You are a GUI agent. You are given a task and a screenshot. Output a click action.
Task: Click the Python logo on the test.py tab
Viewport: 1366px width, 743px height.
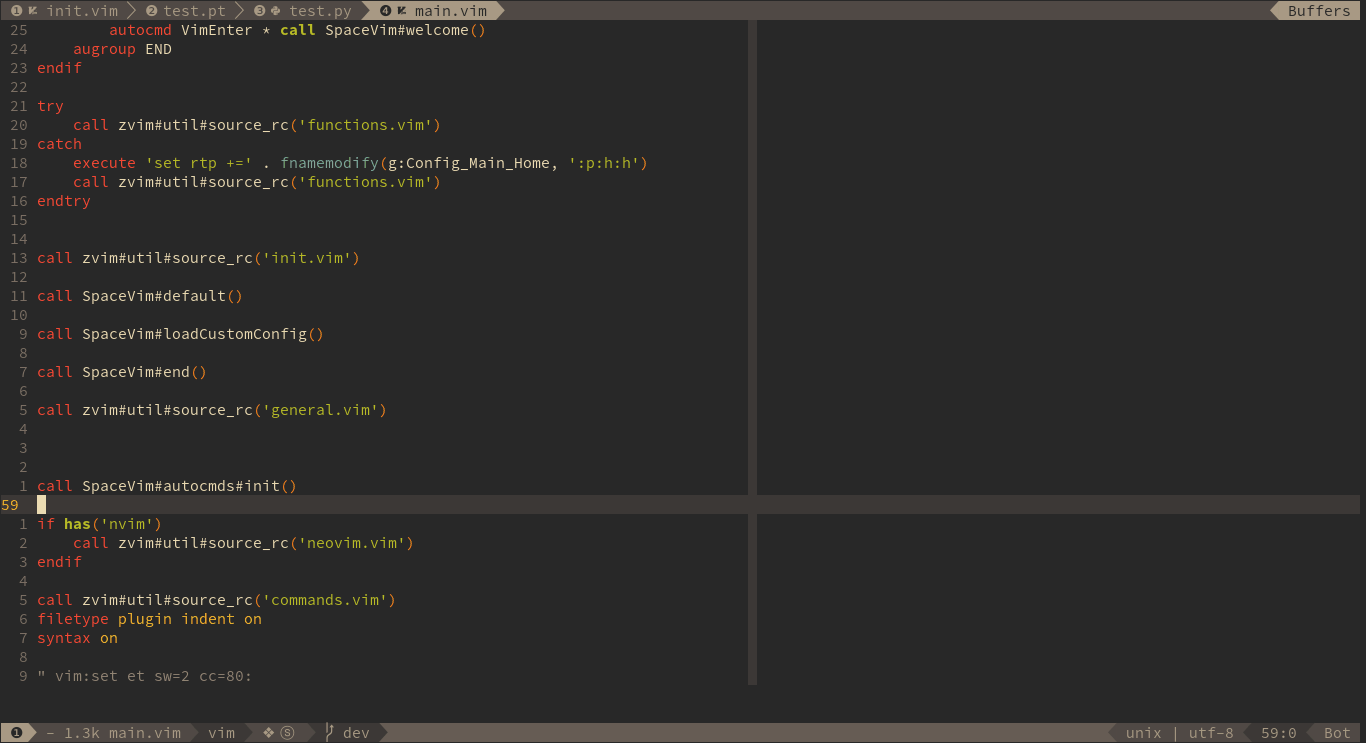click(x=276, y=10)
